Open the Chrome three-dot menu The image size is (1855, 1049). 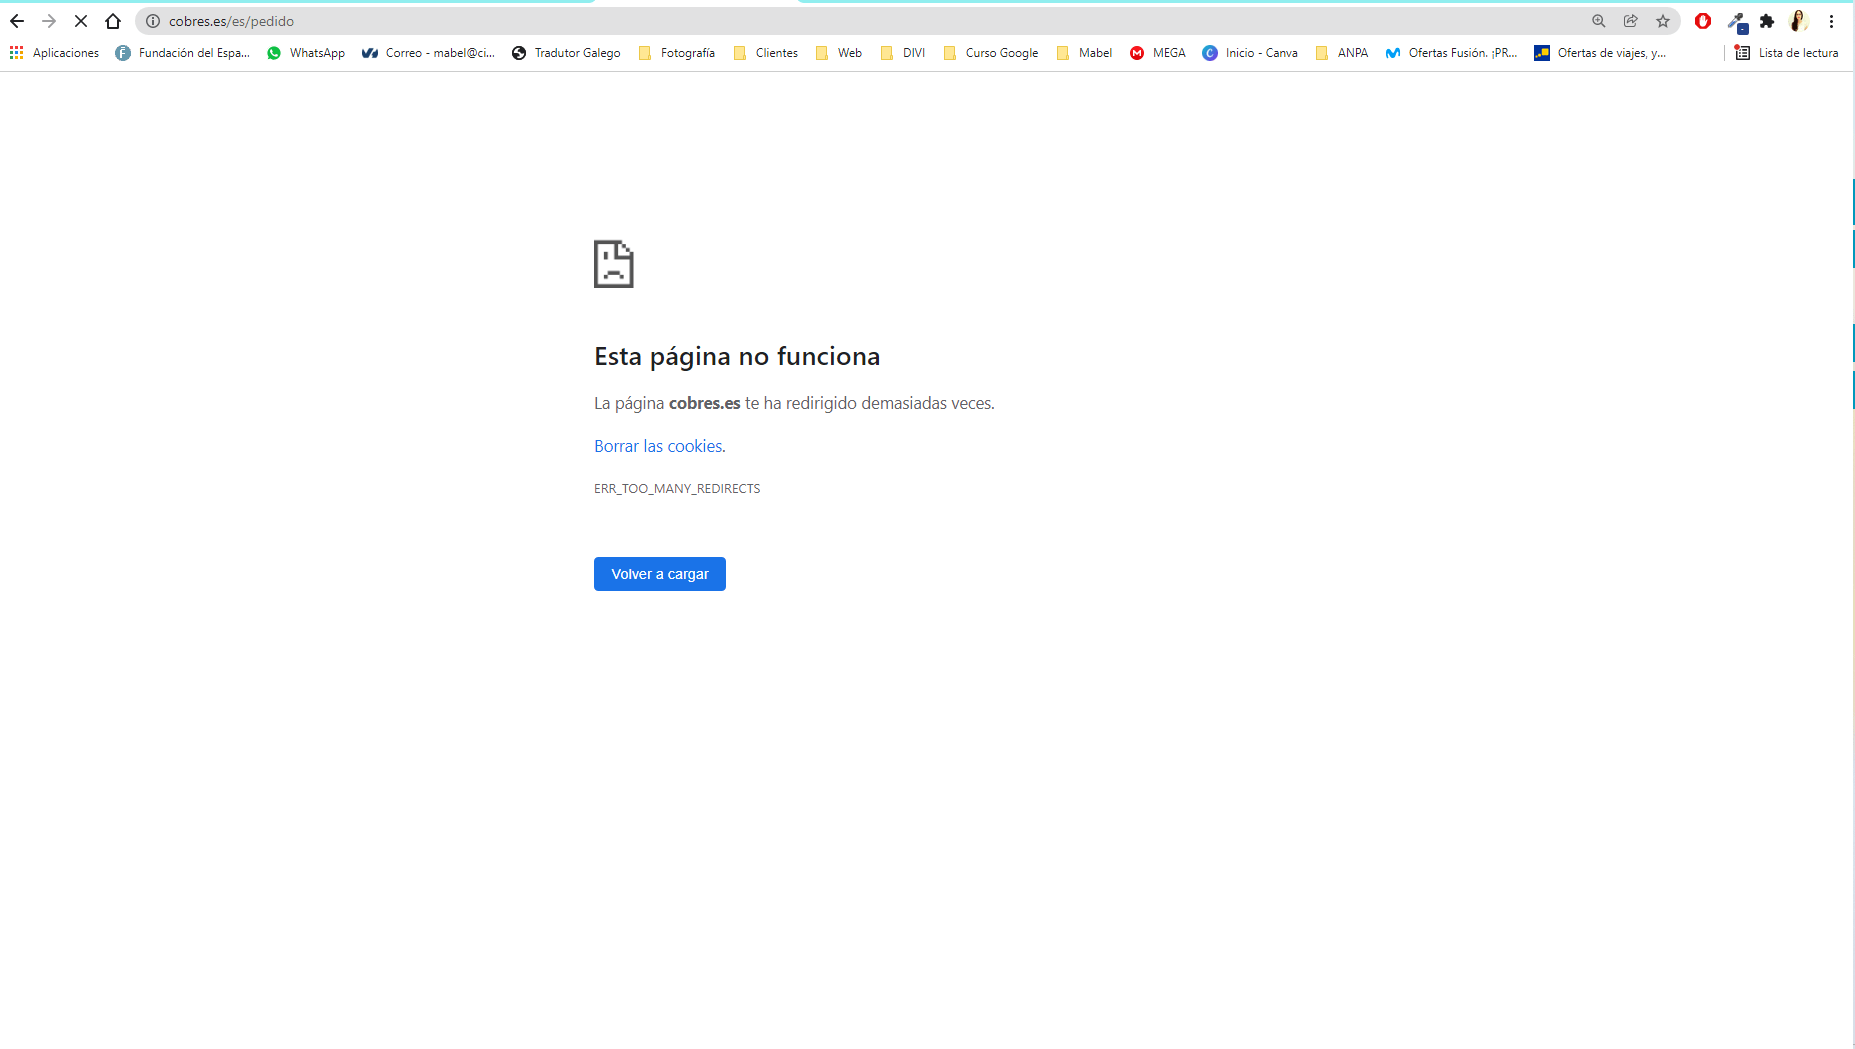1832,21
